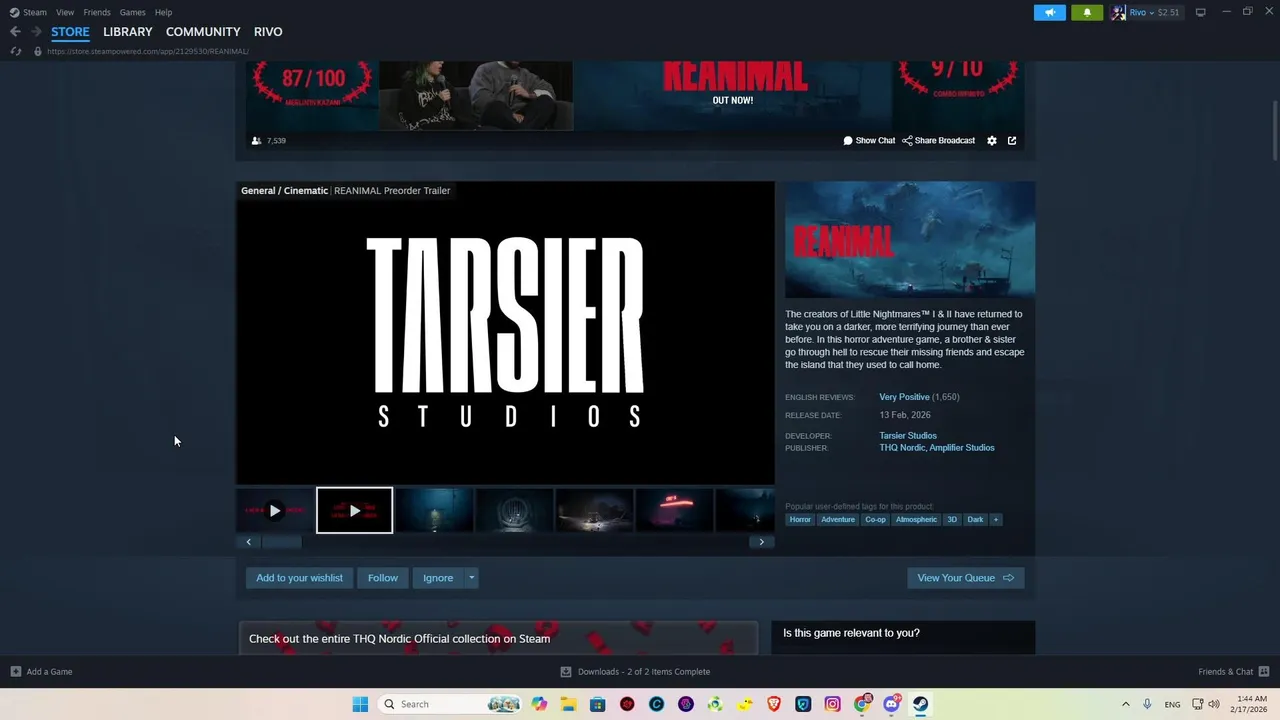Viewport: 1280px width, 720px height.
Task: Open broadcast settings gear
Action: point(992,141)
